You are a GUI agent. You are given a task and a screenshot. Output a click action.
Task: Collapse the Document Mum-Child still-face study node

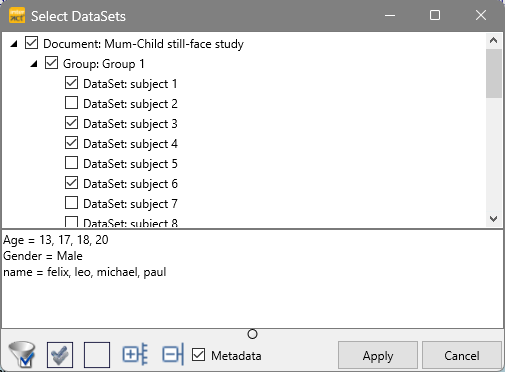[x=14, y=44]
